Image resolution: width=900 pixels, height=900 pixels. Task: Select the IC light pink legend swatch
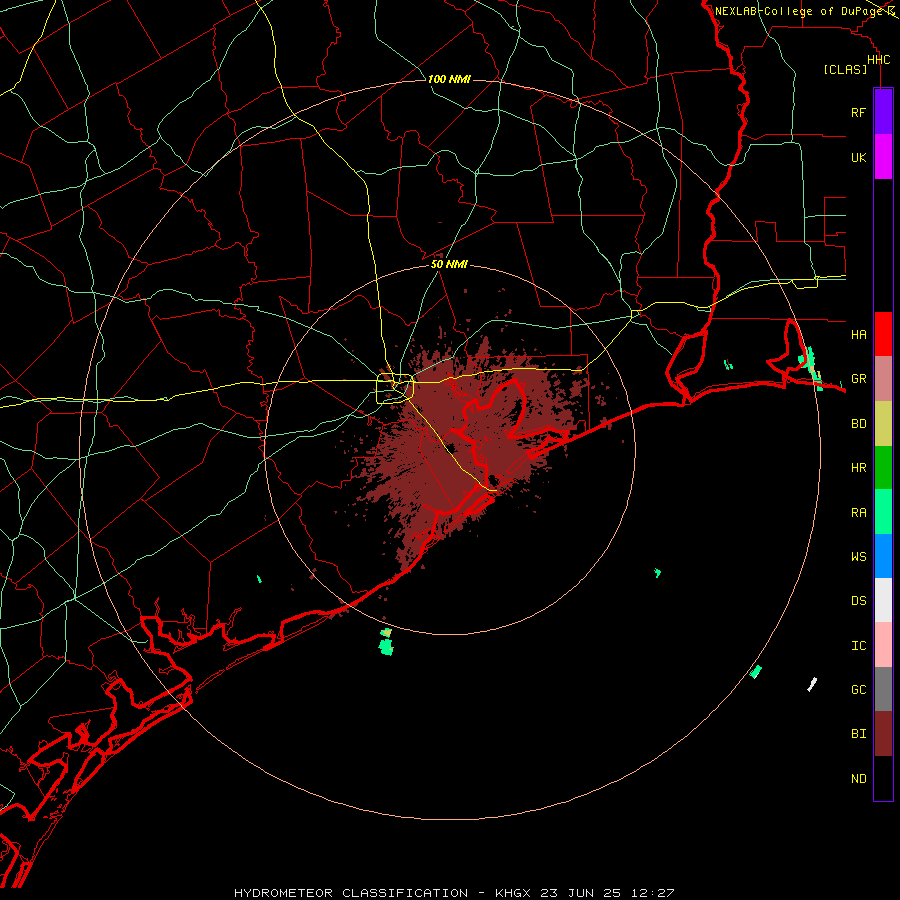point(883,645)
